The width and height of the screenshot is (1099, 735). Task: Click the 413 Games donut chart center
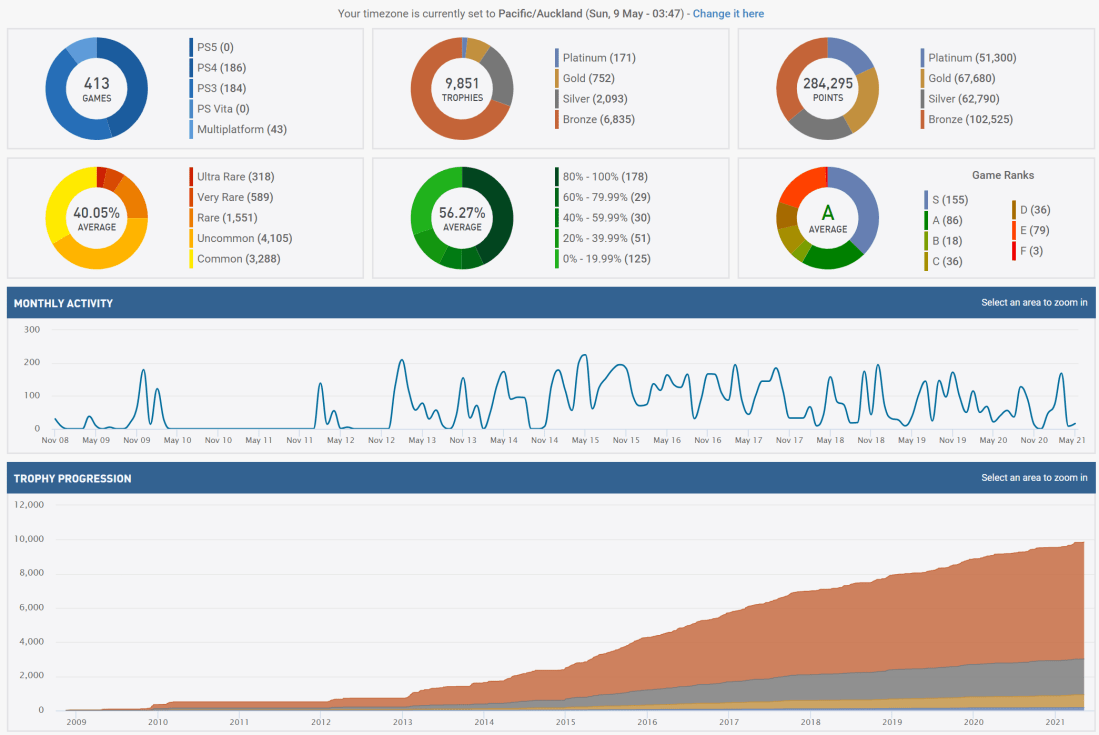(x=97, y=88)
